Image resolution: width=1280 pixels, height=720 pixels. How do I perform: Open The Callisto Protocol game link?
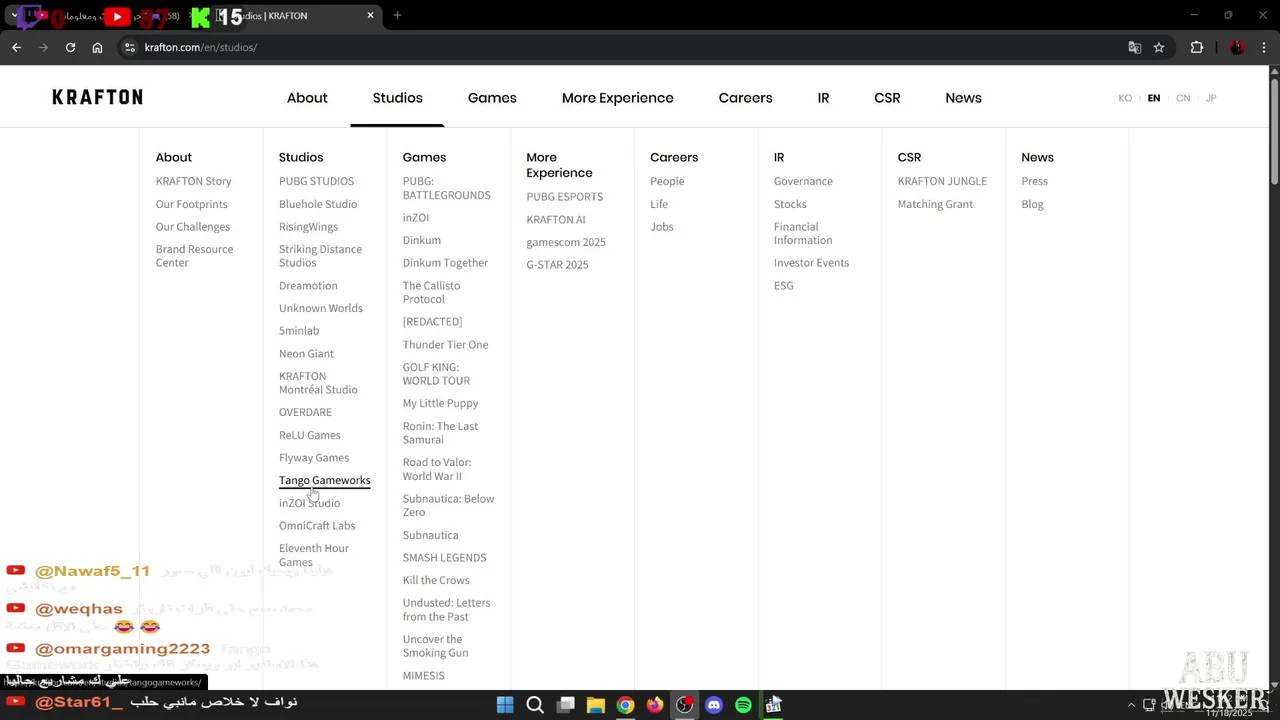coord(431,292)
